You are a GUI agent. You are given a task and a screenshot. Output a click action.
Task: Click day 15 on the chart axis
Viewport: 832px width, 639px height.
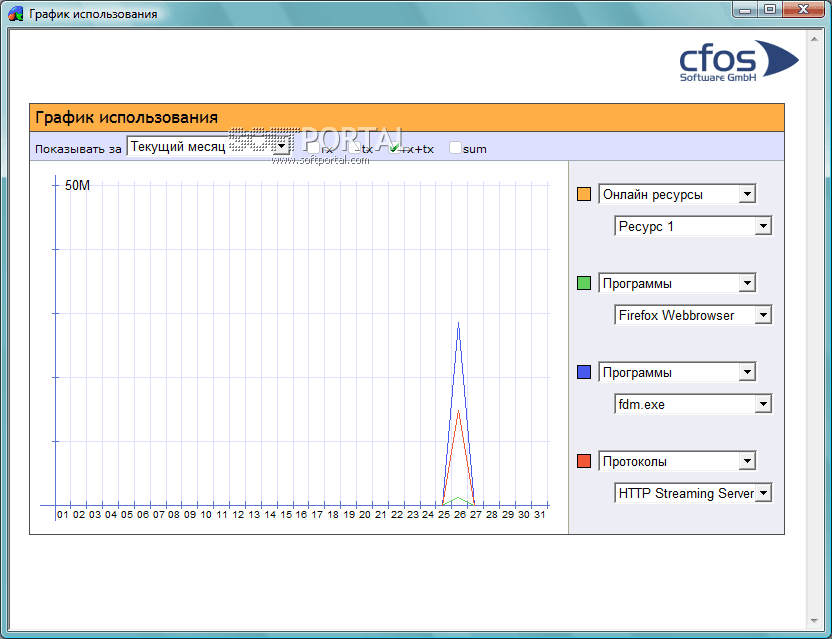286,515
